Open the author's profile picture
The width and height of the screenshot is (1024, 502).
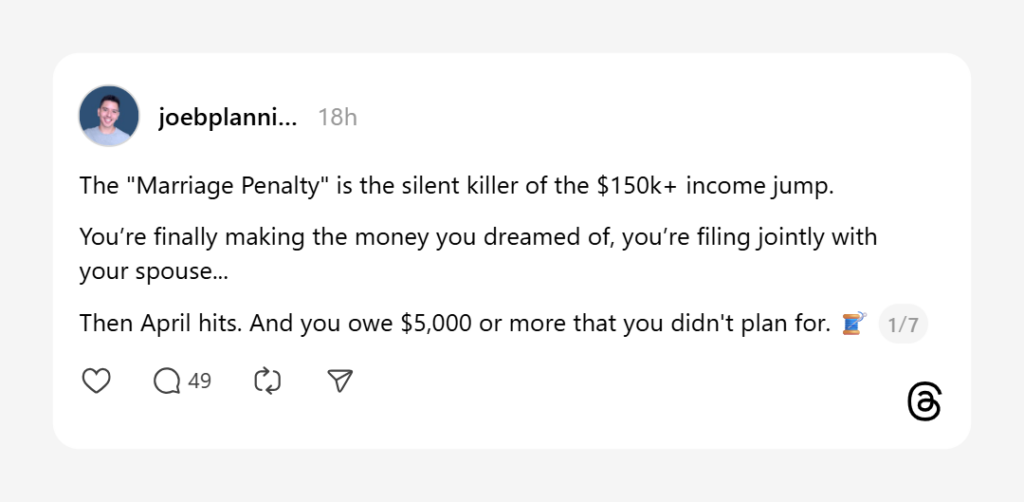(109, 116)
